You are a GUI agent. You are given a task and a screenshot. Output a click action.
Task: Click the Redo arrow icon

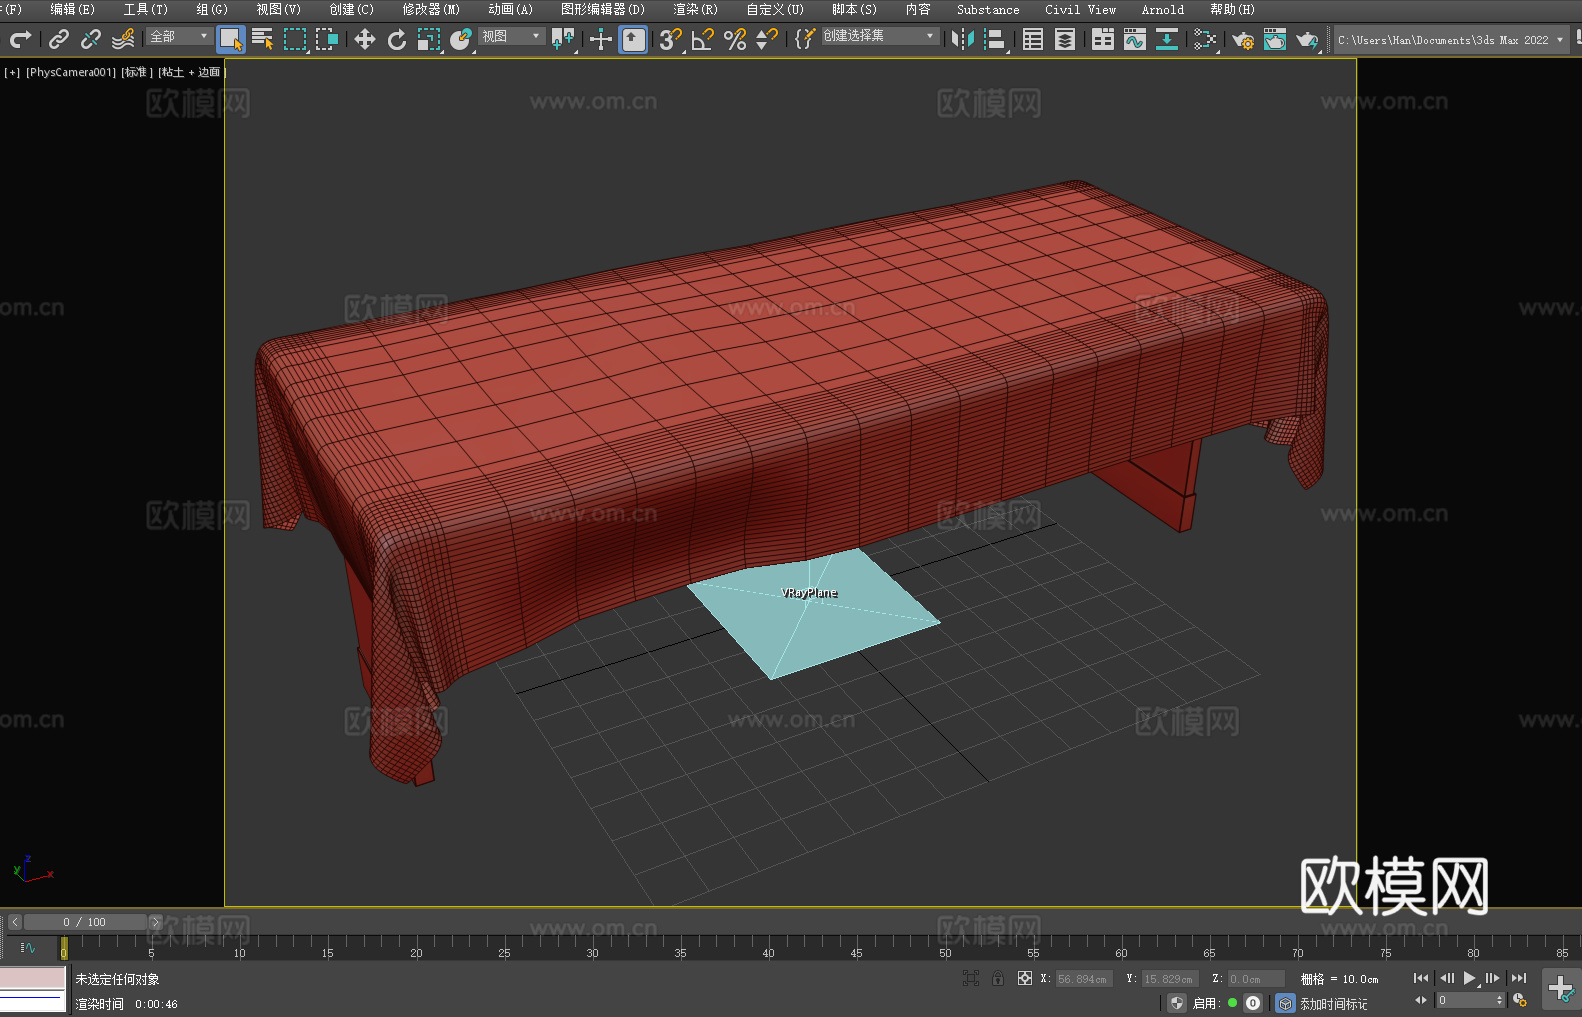coord(20,40)
